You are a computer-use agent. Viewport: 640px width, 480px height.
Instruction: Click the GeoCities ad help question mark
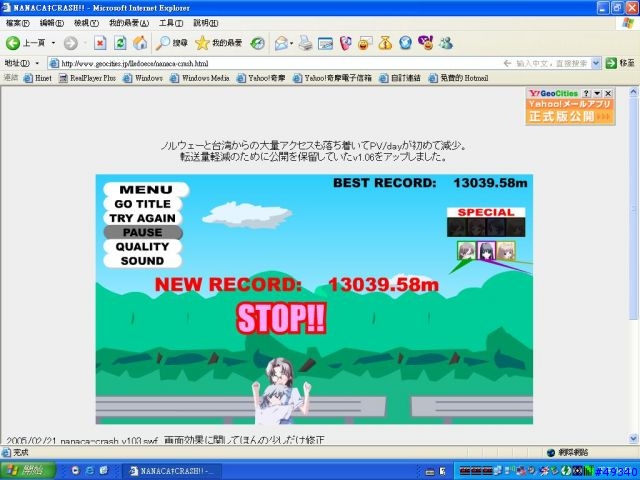pos(586,93)
